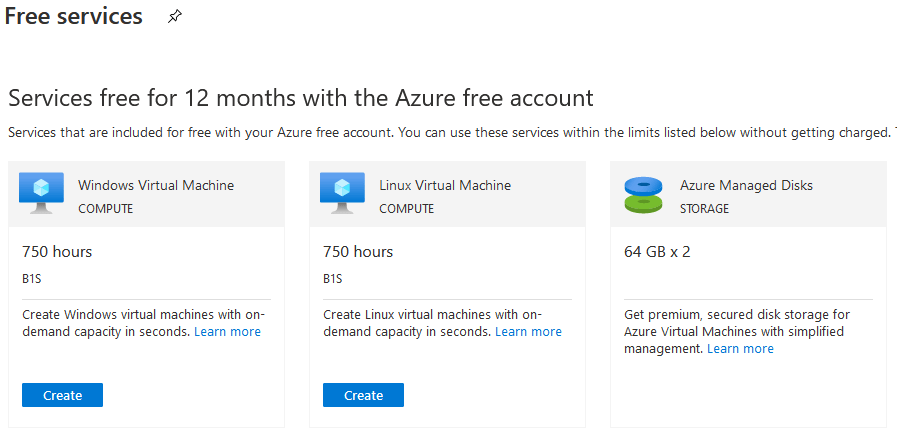Pin the Free services page to dashboard
Viewport: 897px width, 437px height.
tap(175, 17)
